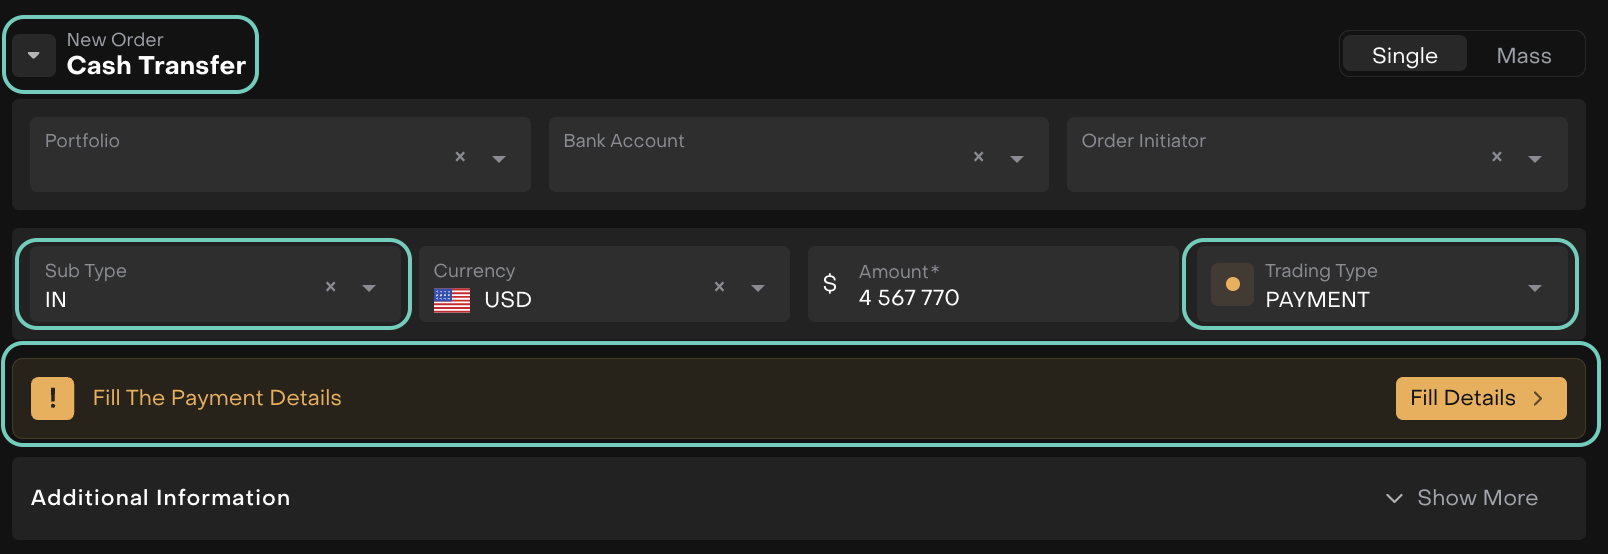Click the Amount input field
Screen dimensions: 1608x554
[1010, 297]
